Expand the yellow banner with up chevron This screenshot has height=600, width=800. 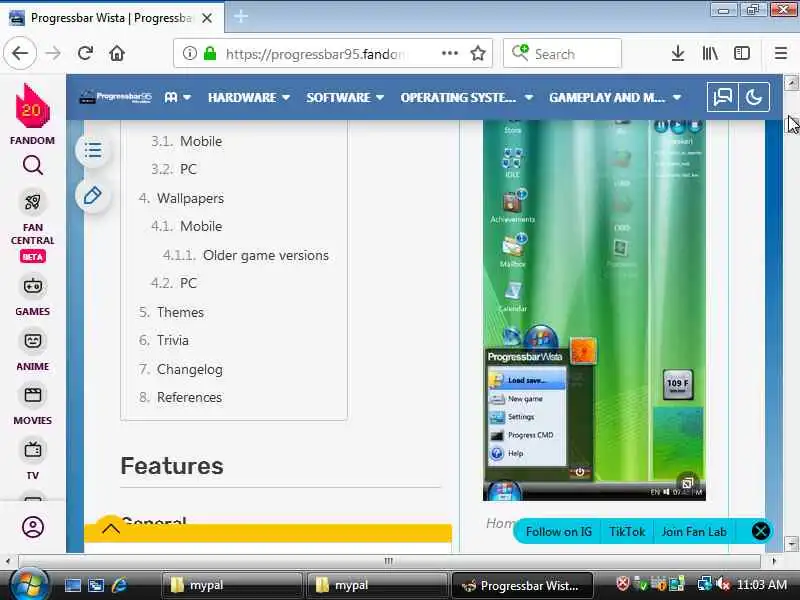tap(110, 529)
